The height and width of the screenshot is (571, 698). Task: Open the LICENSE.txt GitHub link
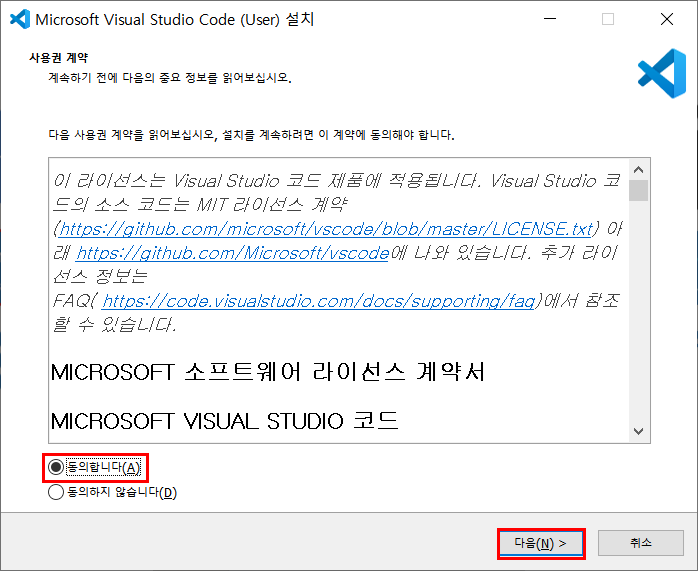coord(326,229)
